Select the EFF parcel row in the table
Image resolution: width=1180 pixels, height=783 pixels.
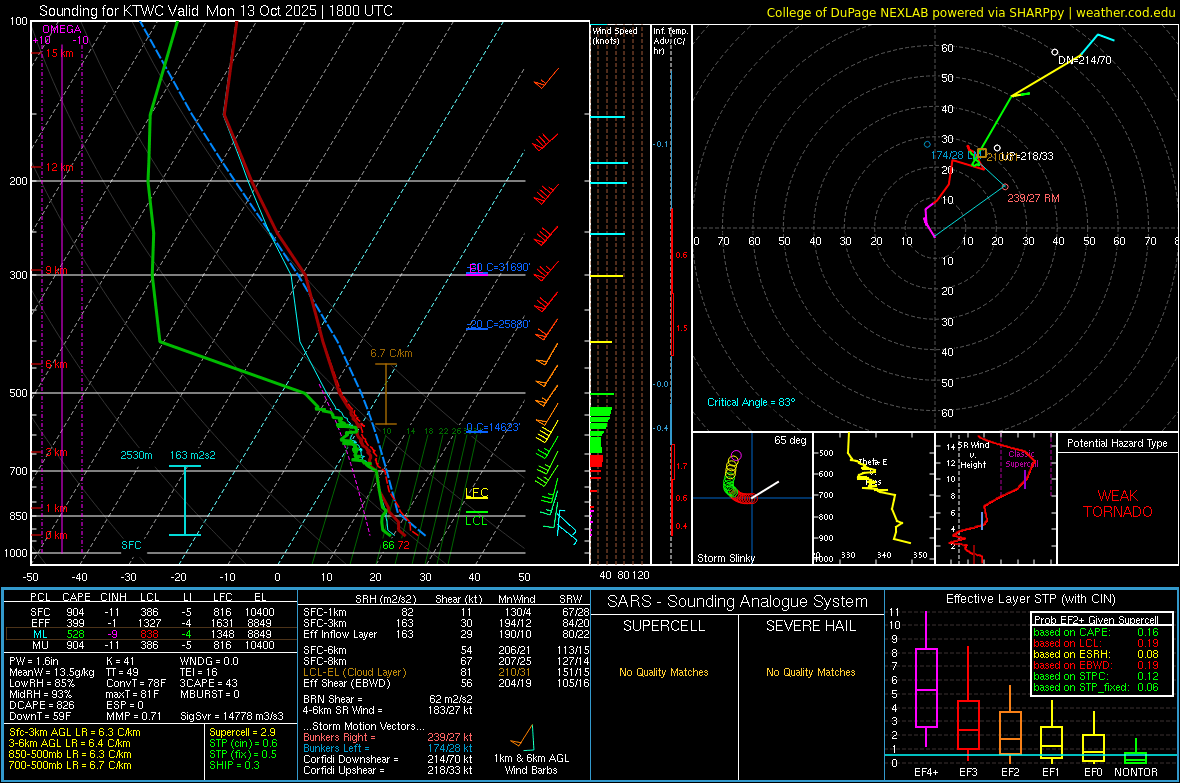(151, 623)
